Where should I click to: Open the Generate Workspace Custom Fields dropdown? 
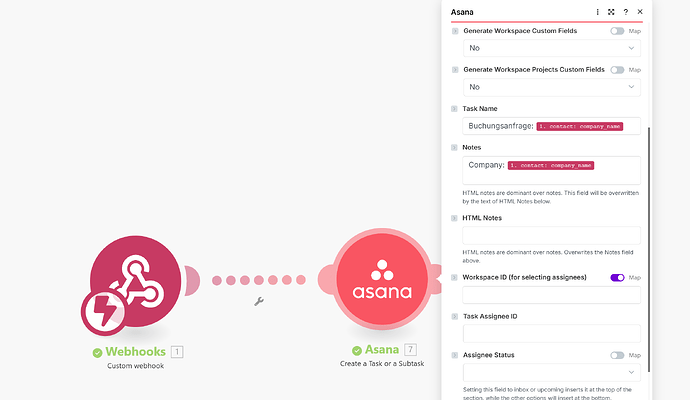point(551,48)
